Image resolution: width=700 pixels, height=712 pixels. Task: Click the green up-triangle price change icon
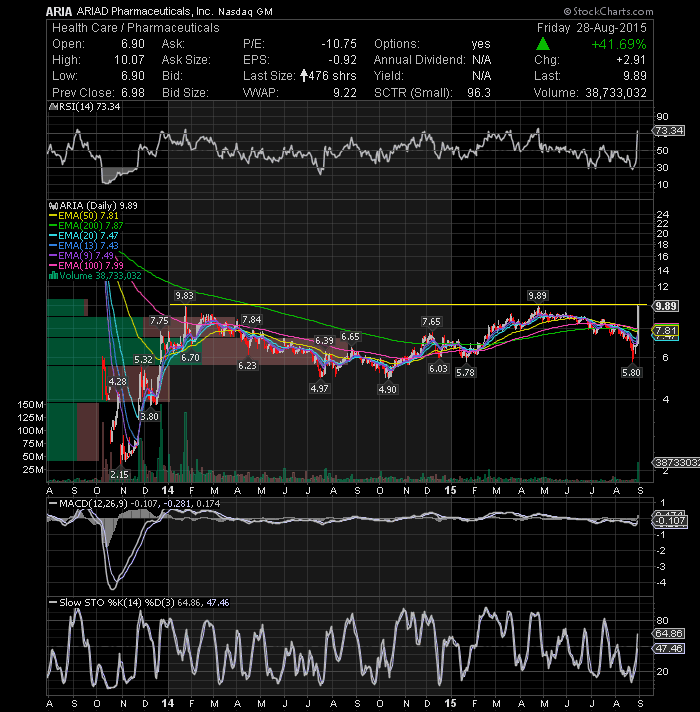pos(542,44)
